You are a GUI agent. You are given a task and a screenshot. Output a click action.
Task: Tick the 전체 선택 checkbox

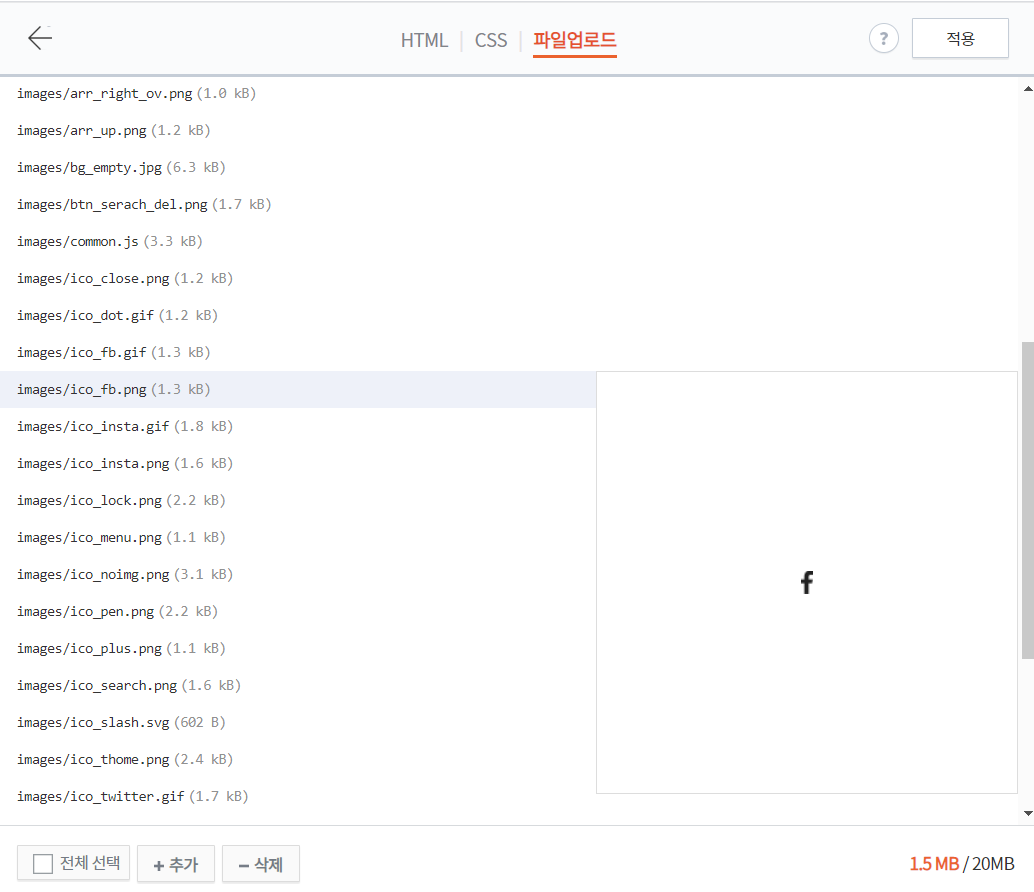pos(43,864)
